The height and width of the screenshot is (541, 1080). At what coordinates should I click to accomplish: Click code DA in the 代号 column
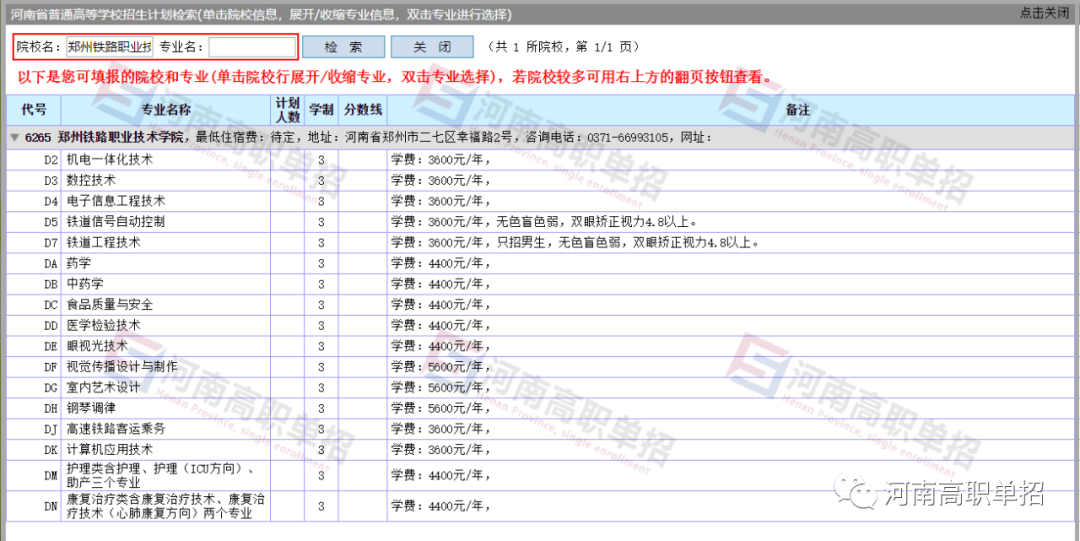point(50,263)
